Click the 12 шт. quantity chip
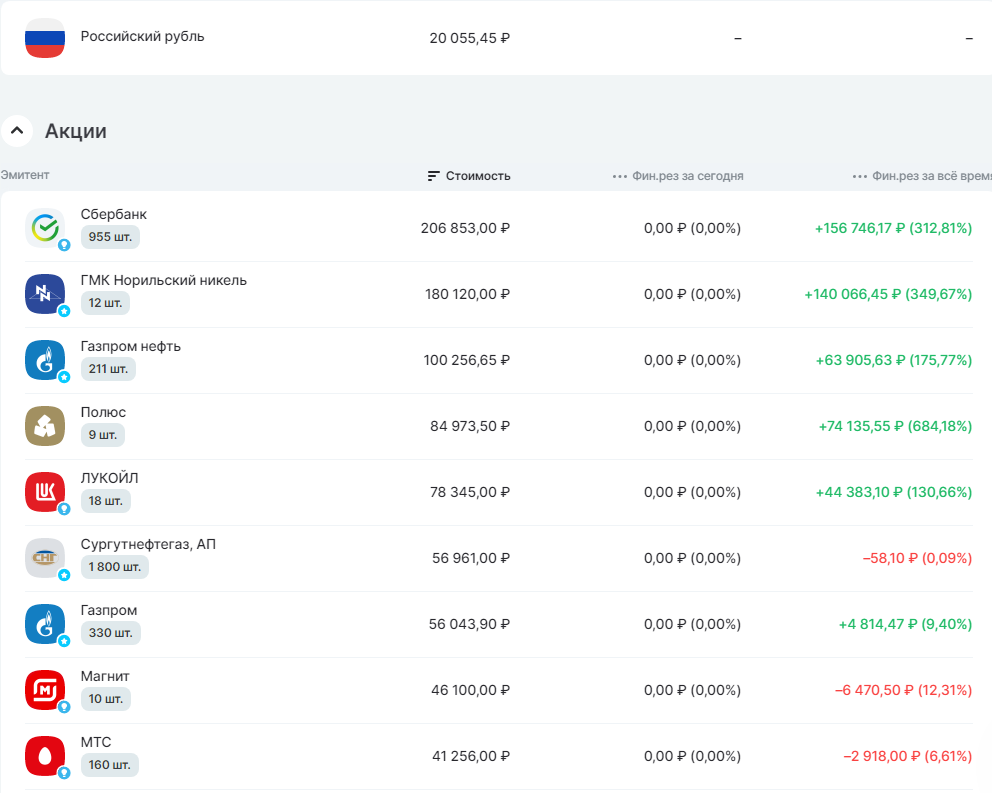 pos(105,303)
